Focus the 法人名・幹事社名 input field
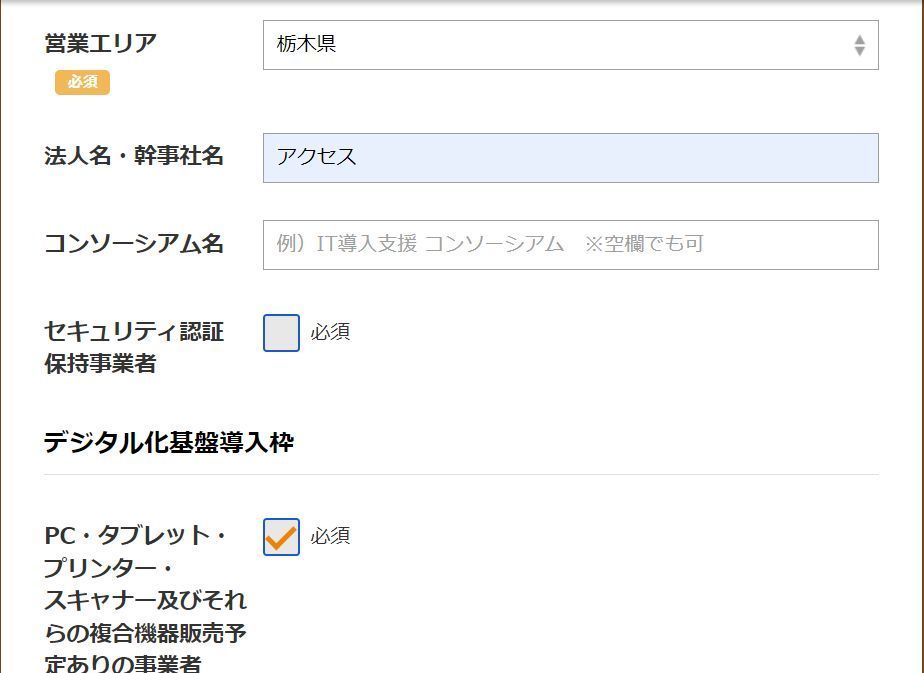 (x=570, y=158)
